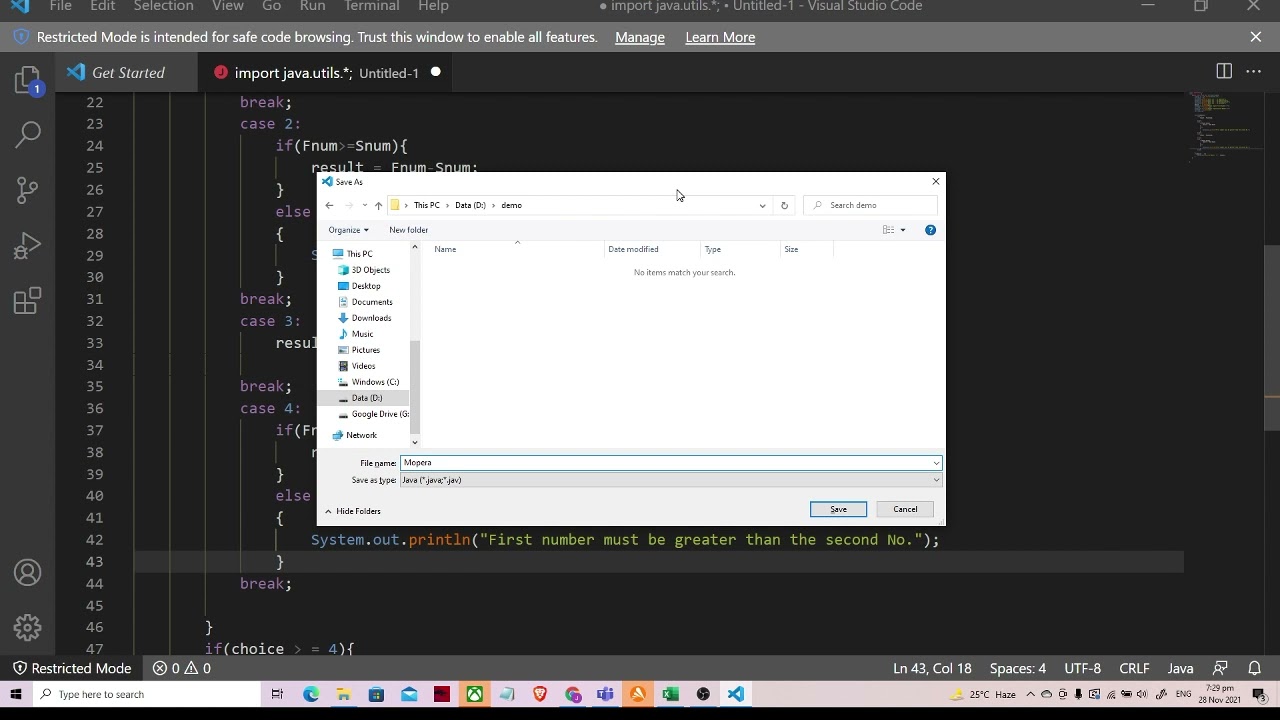Viewport: 1280px width, 720px height.
Task: Expand the File name history dropdown
Action: pyautogui.click(x=936, y=463)
